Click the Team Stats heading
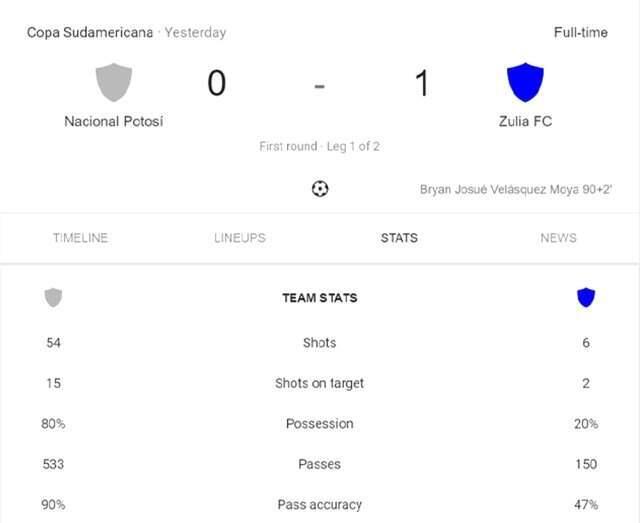This screenshot has width=640, height=523. pyautogui.click(x=320, y=298)
